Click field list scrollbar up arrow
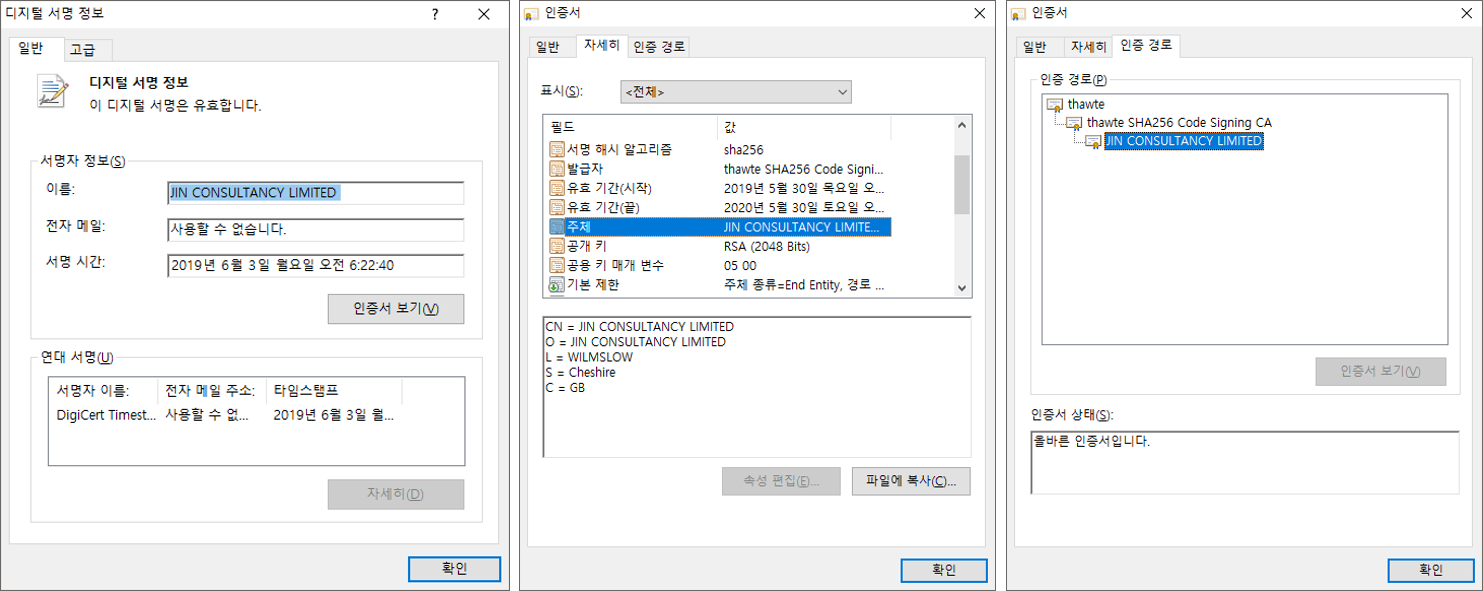 [x=962, y=127]
